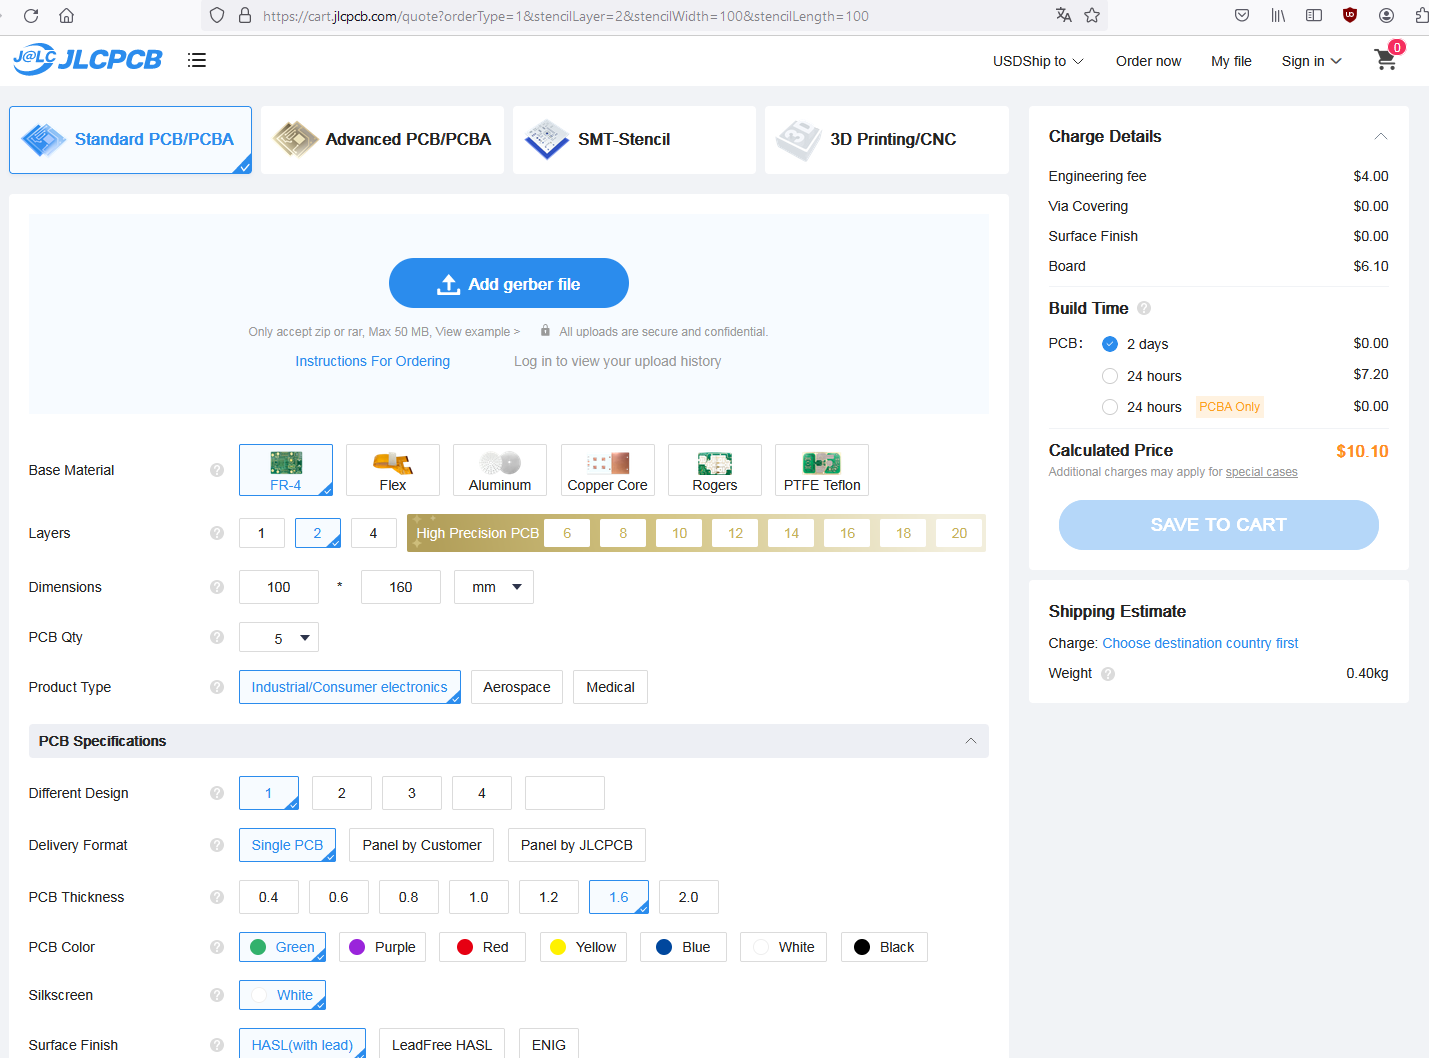The height and width of the screenshot is (1058, 1429).
Task: Show help for Silkscreen
Action: click(x=217, y=995)
